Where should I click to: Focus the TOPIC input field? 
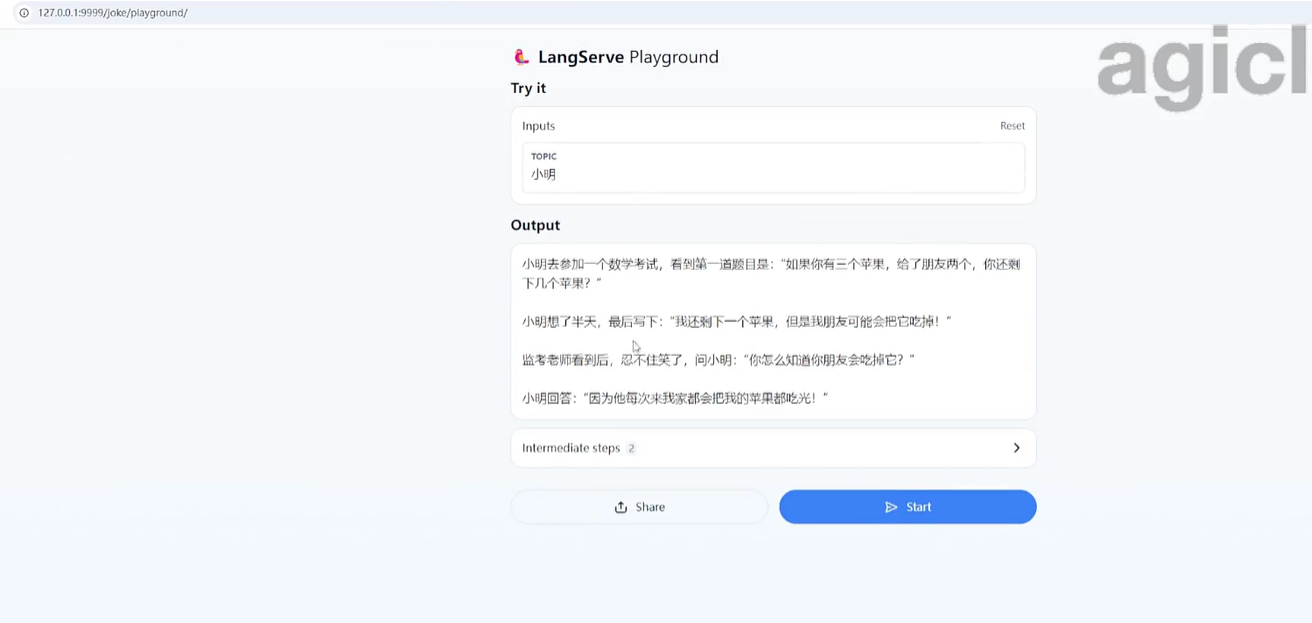pos(773,167)
